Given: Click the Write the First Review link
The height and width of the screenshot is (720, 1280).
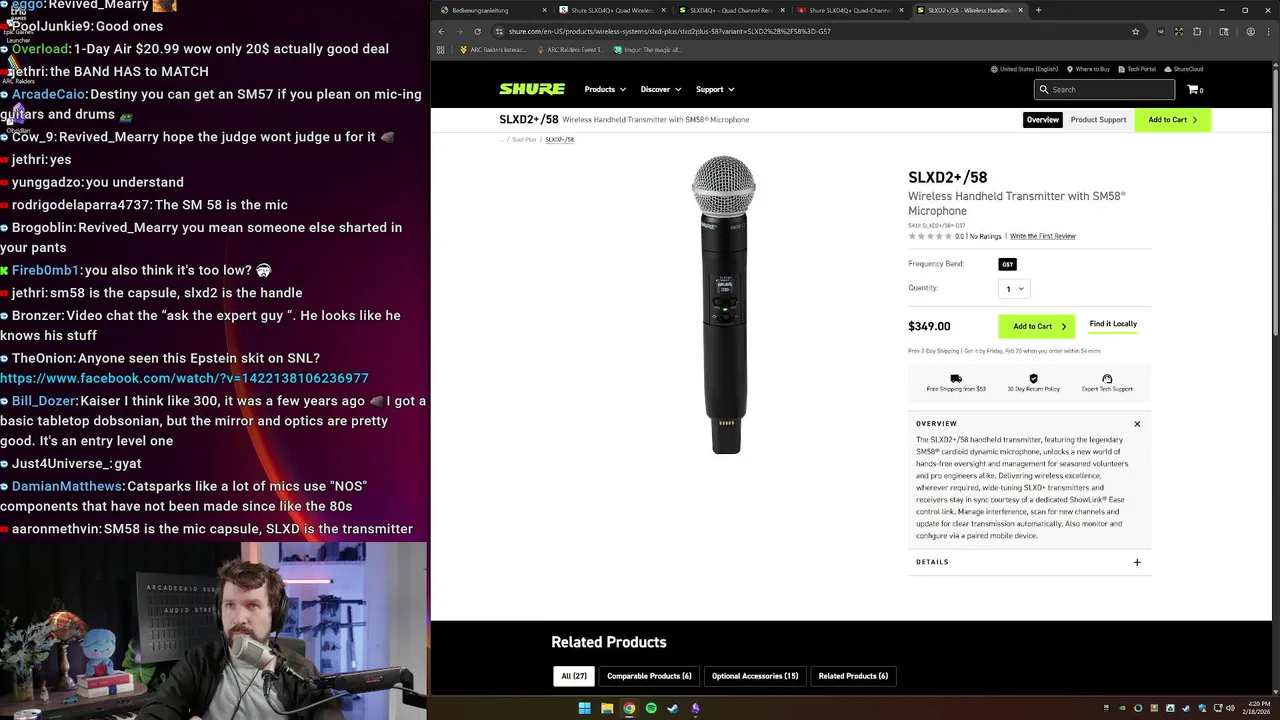Looking at the screenshot, I should click(1043, 236).
